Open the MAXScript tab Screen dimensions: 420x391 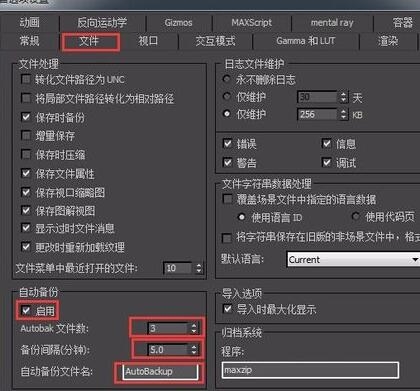click(x=251, y=23)
